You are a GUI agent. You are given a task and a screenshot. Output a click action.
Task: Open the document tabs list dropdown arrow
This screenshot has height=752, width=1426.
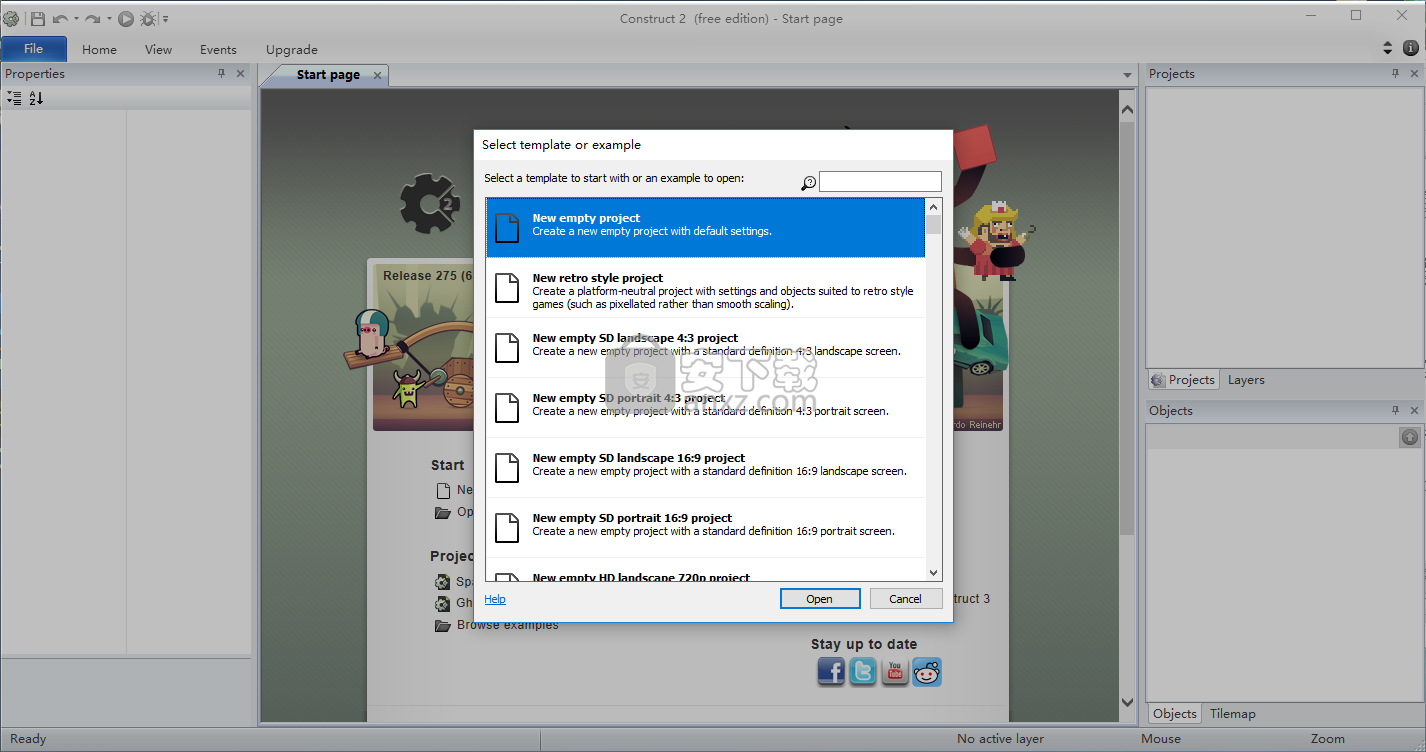click(x=1127, y=76)
